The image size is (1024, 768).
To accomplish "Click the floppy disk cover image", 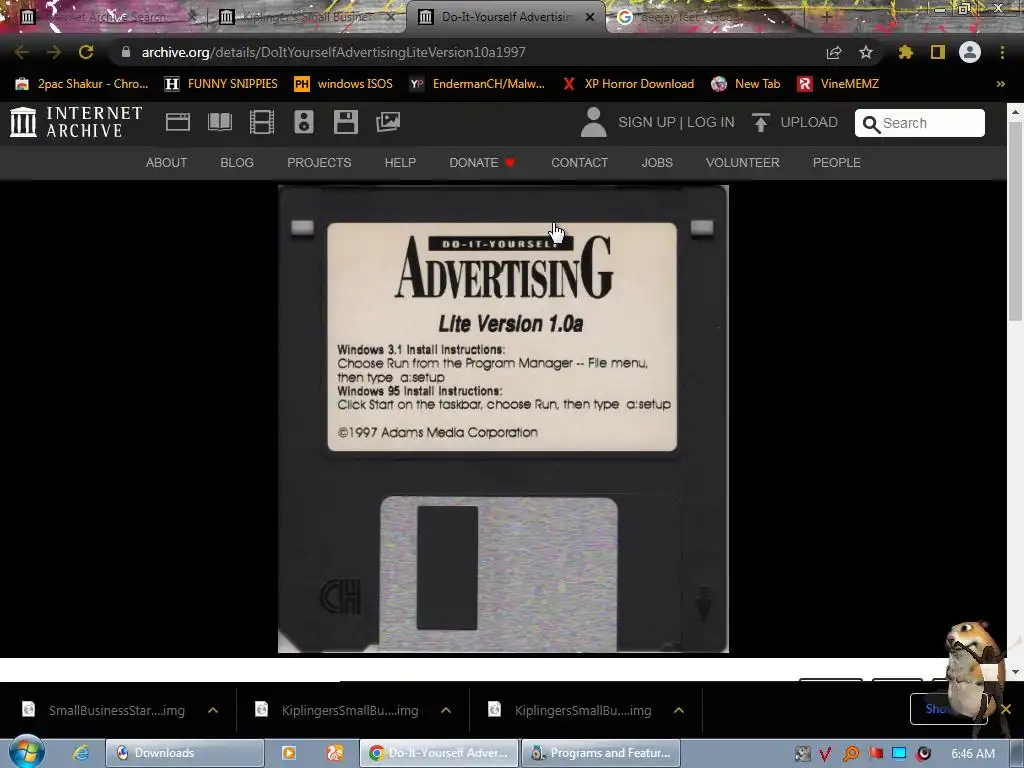I will pyautogui.click(x=503, y=419).
